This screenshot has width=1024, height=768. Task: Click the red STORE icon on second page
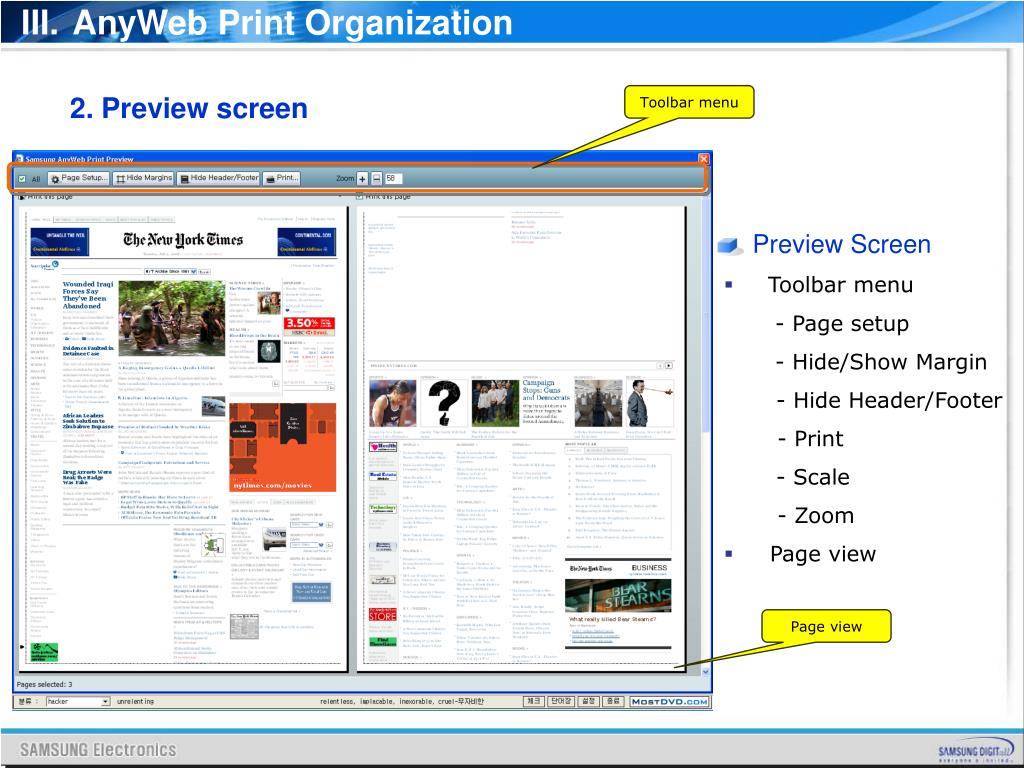383,615
